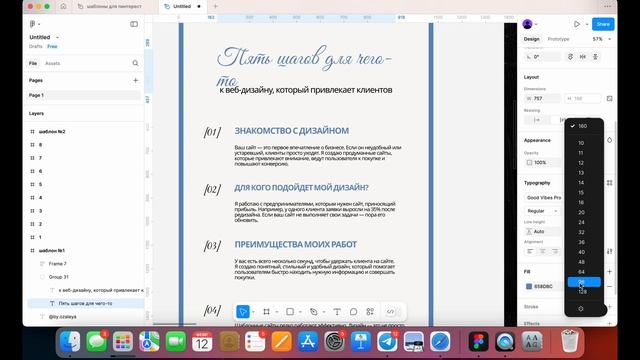The width and height of the screenshot is (640, 360).
Task: Click the width field showing 757
Action: 542,98
